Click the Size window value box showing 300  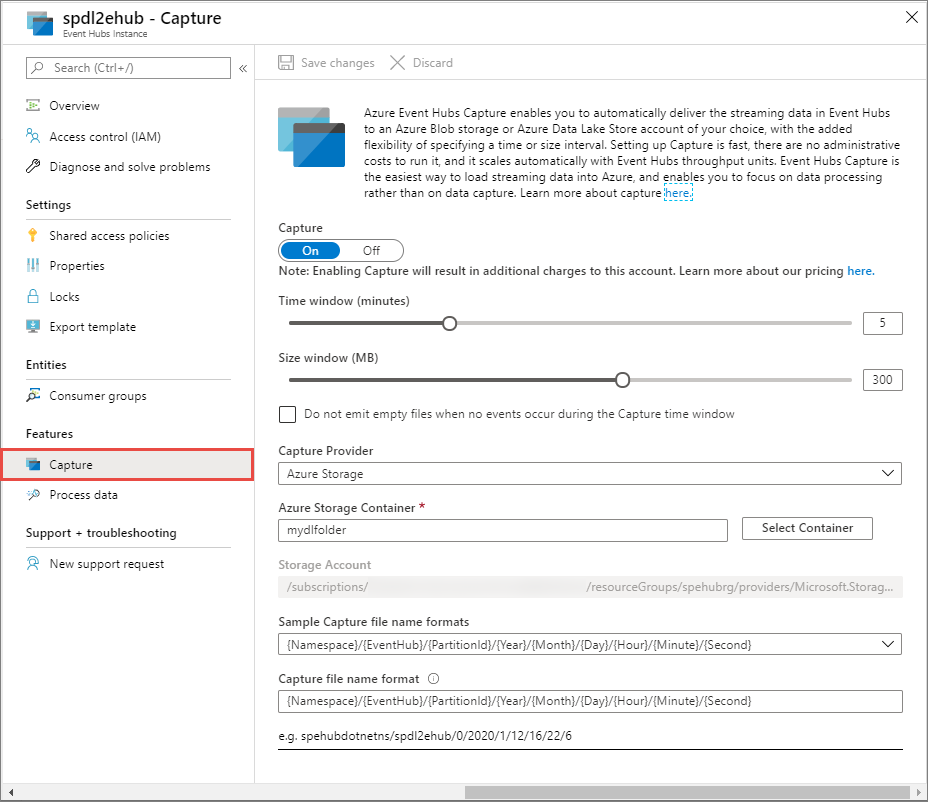coord(882,379)
